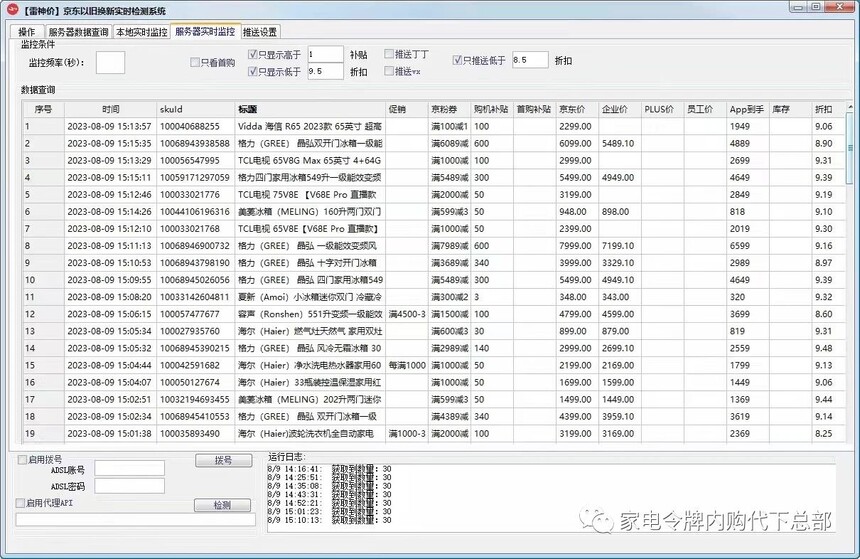Click the proxy API address field
860x559 pixels.
pos(135,520)
